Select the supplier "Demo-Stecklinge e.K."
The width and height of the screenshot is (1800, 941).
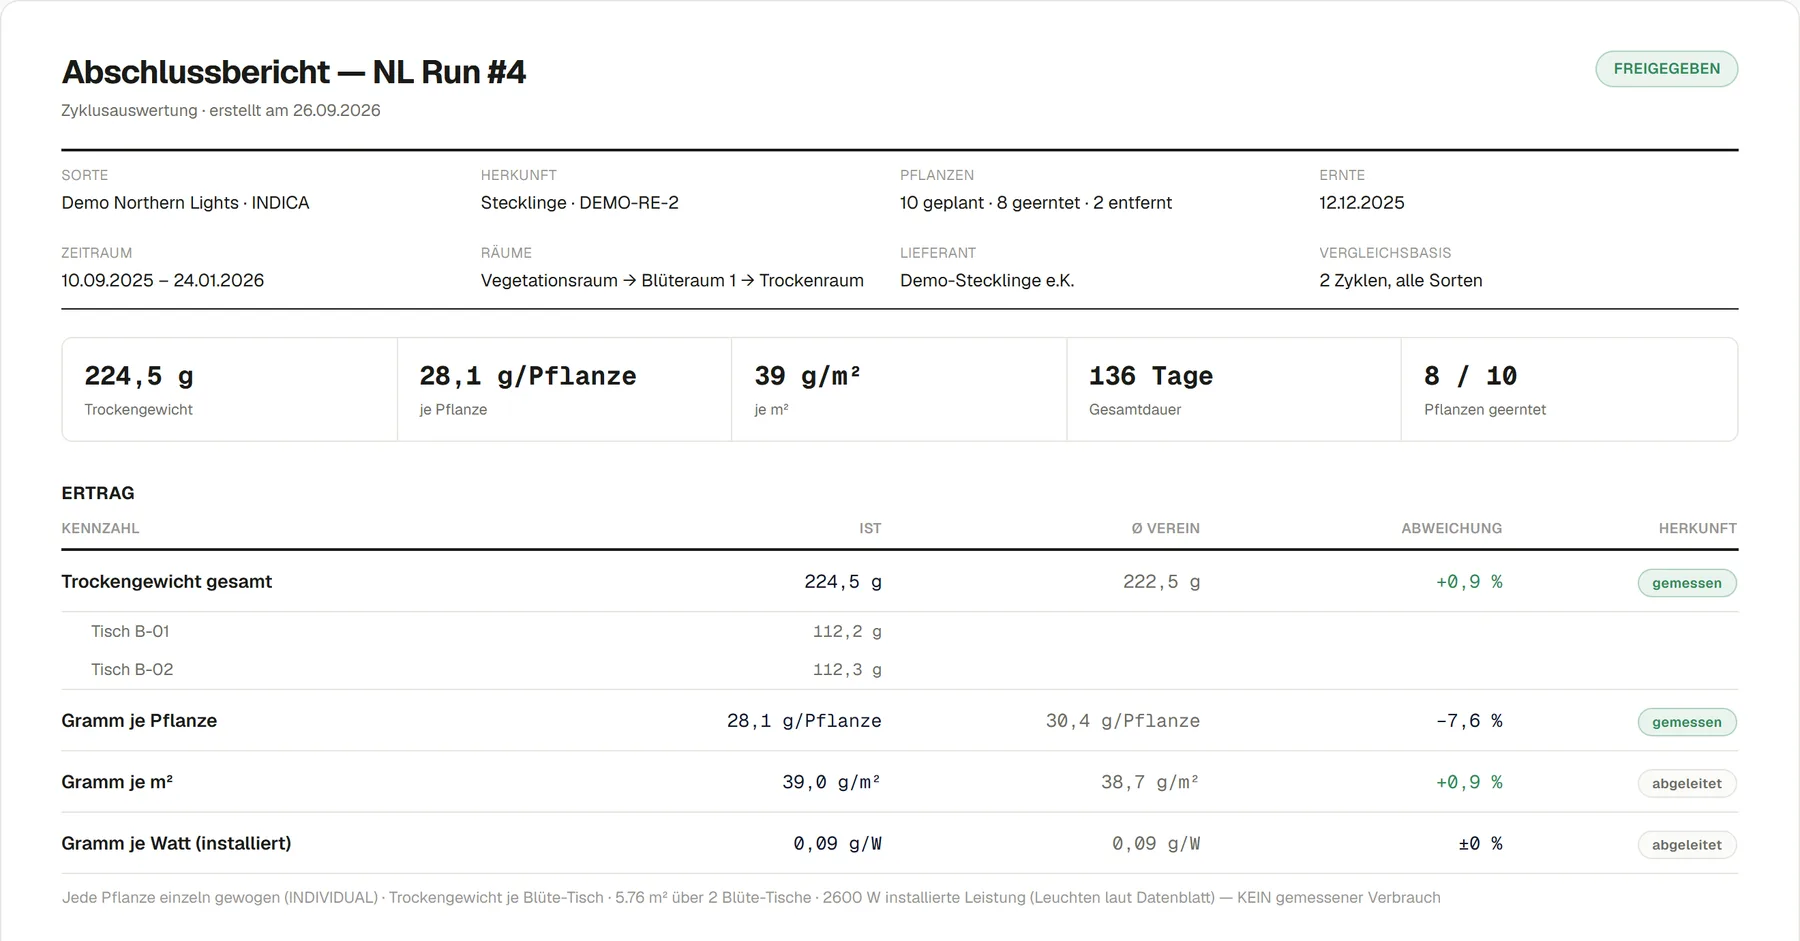tap(987, 280)
